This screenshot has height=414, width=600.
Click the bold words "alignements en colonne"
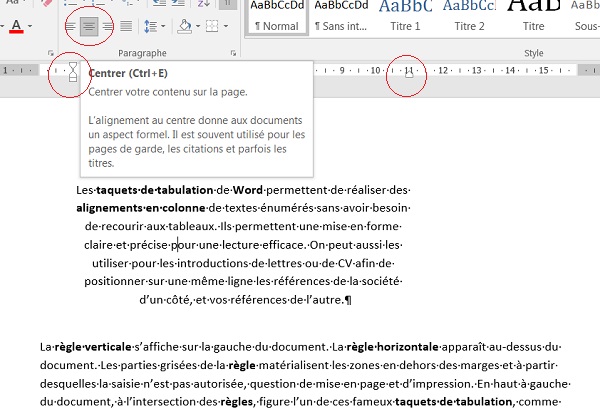141,208
